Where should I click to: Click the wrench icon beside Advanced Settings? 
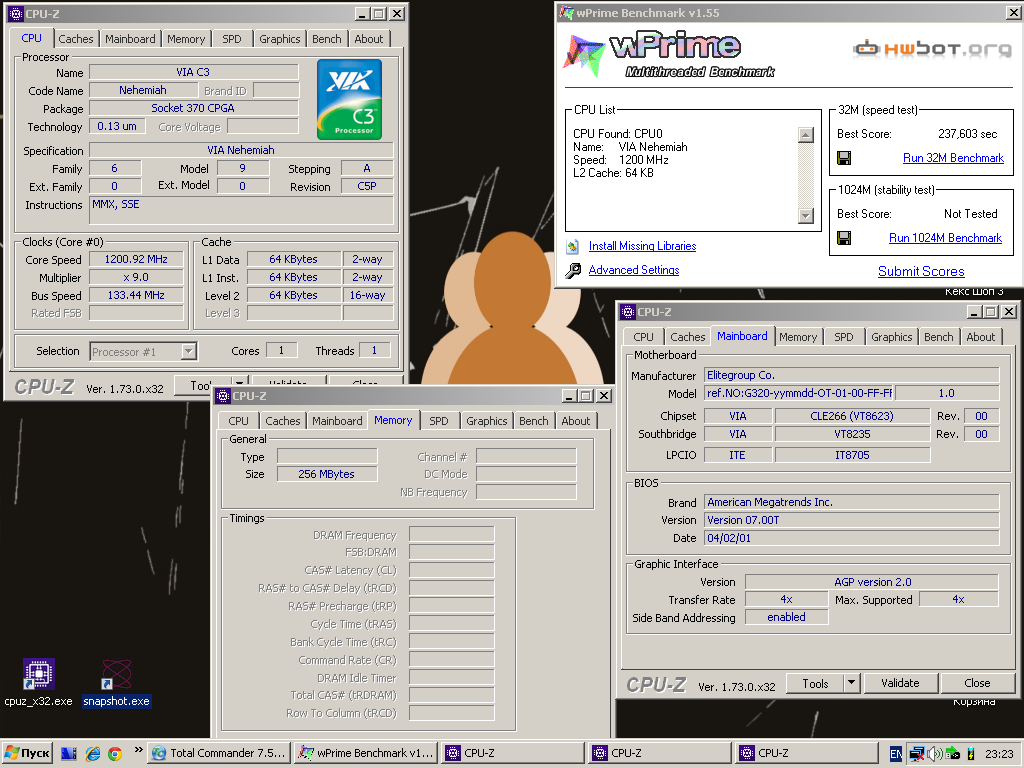[573, 270]
